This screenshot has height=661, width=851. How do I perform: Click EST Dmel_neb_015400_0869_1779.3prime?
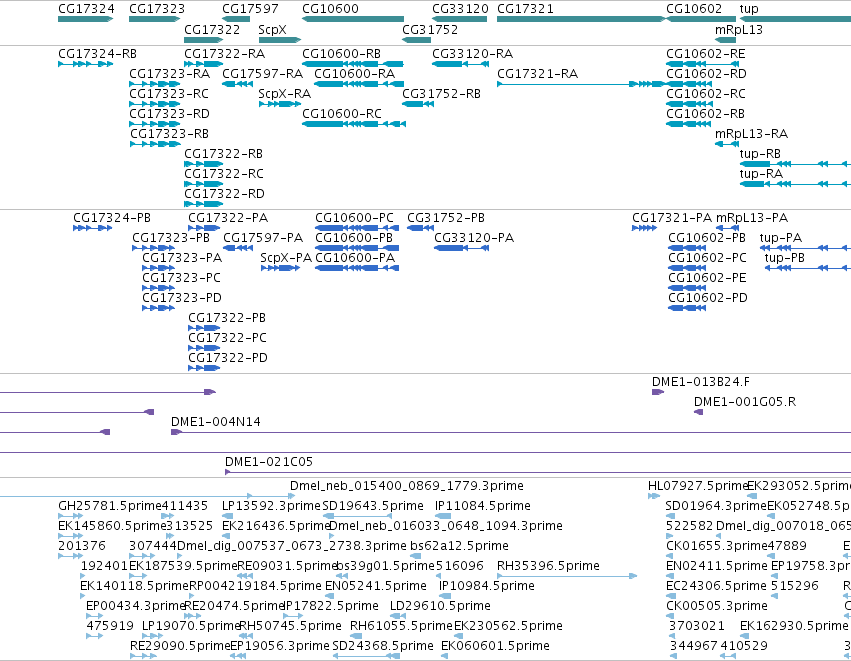coord(407,486)
